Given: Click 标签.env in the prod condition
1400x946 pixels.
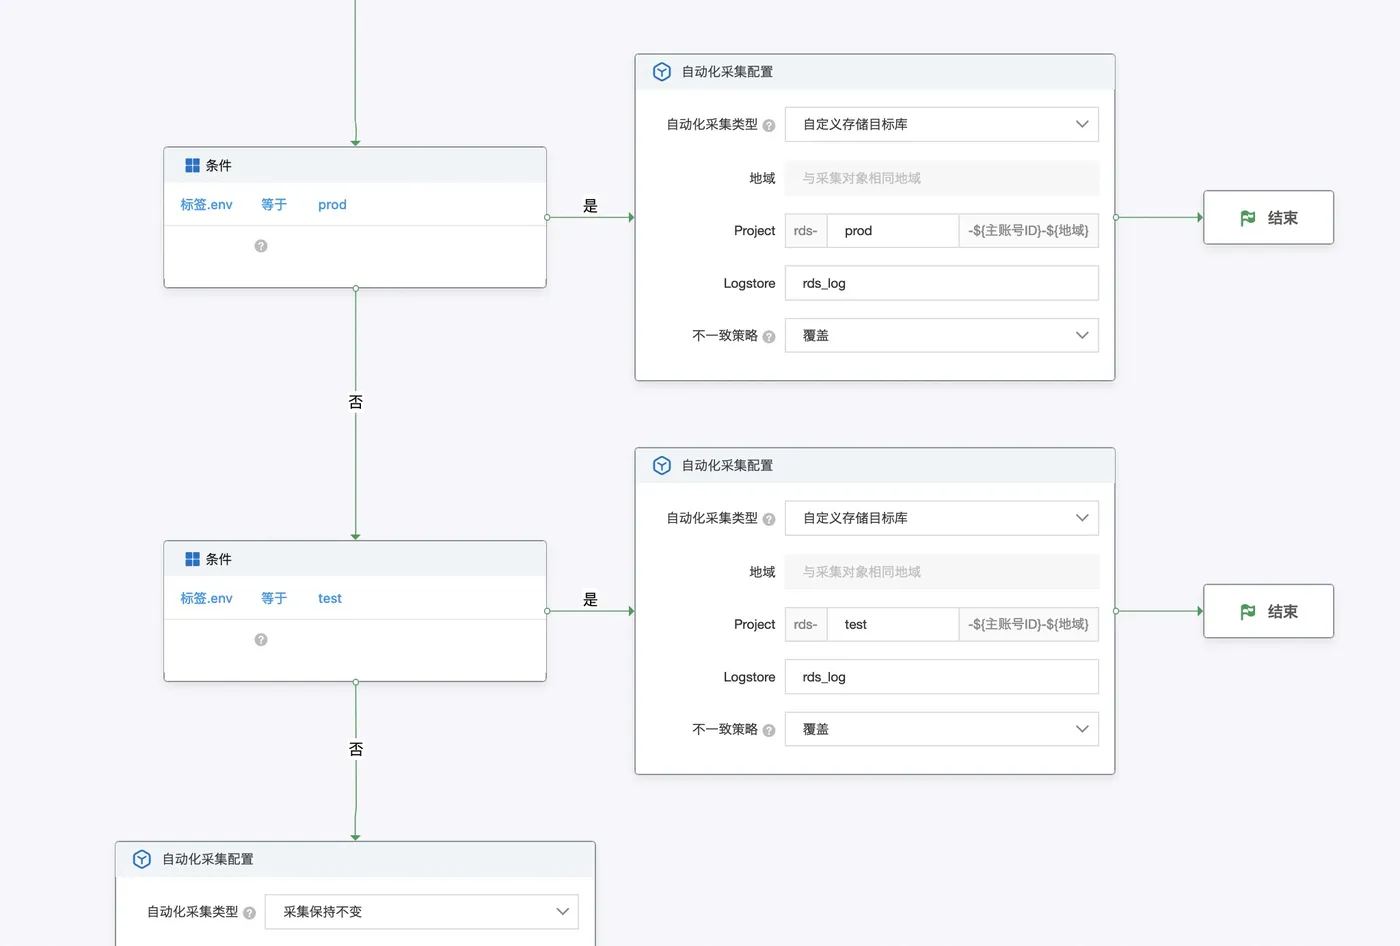Looking at the screenshot, I should 206,205.
